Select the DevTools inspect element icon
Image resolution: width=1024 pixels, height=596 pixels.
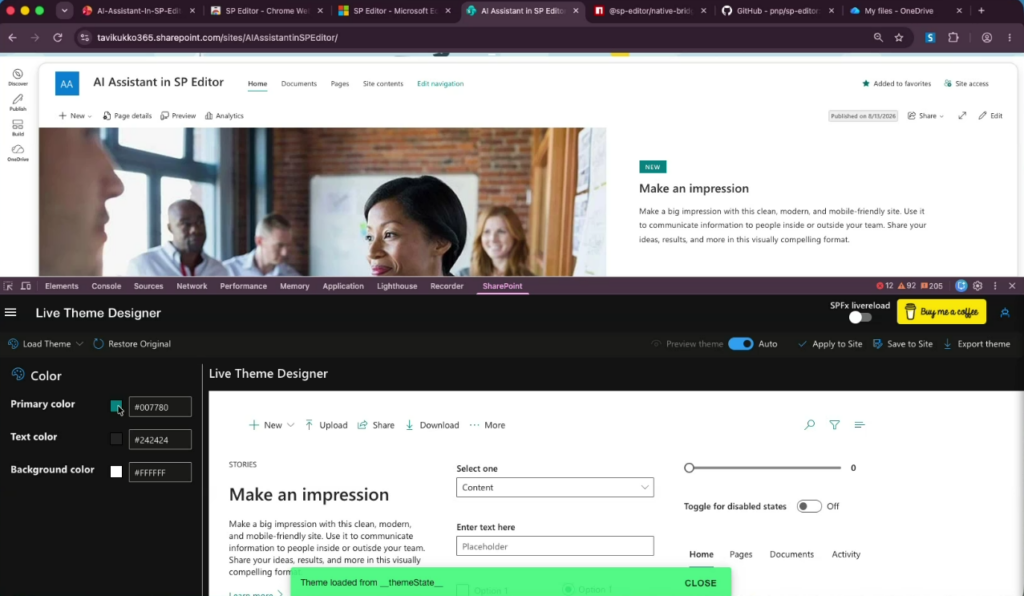[8, 286]
